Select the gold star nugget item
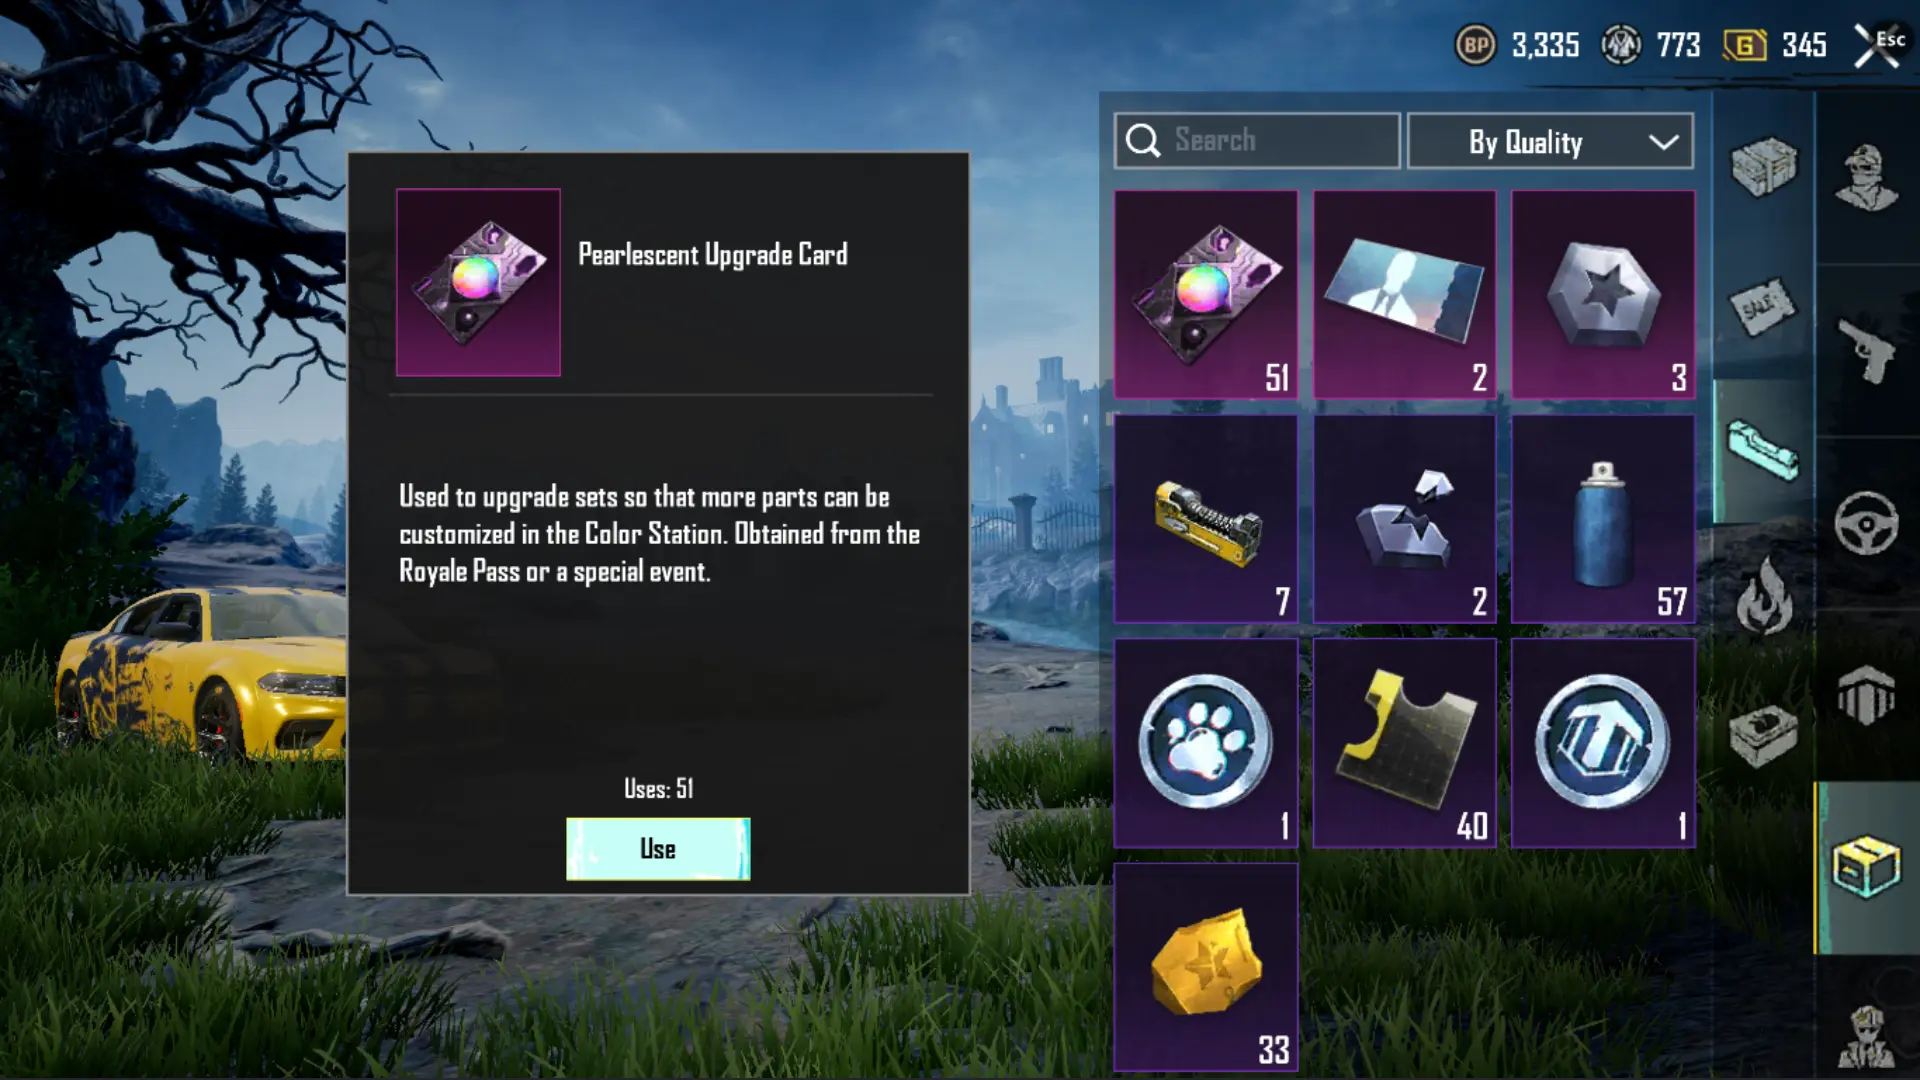Image resolution: width=1920 pixels, height=1080 pixels. [x=1206, y=967]
